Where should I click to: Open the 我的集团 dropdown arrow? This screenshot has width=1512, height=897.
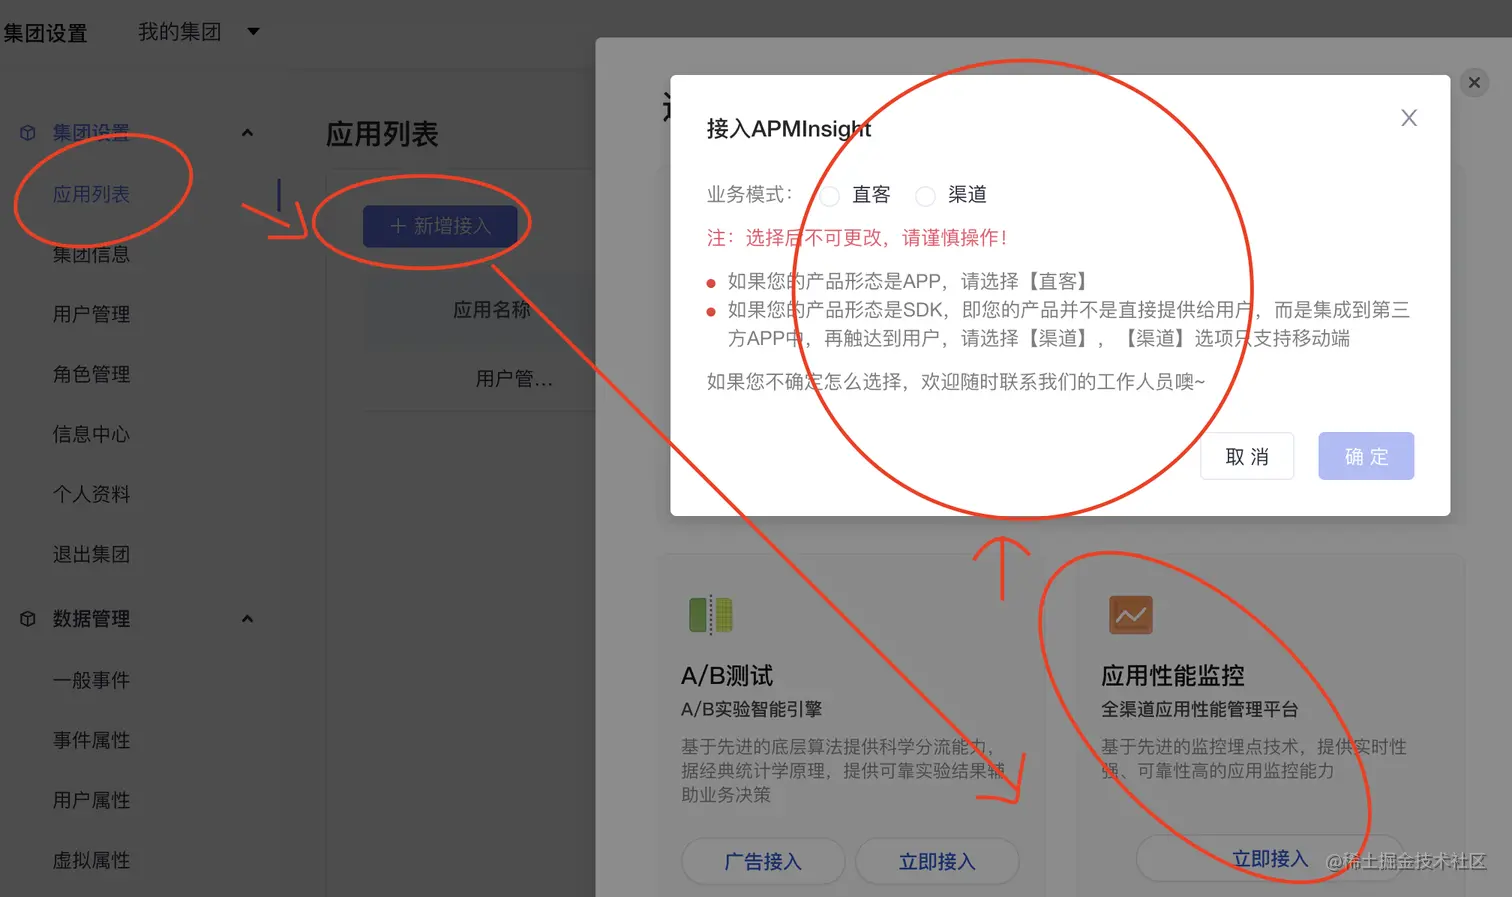coord(253,32)
